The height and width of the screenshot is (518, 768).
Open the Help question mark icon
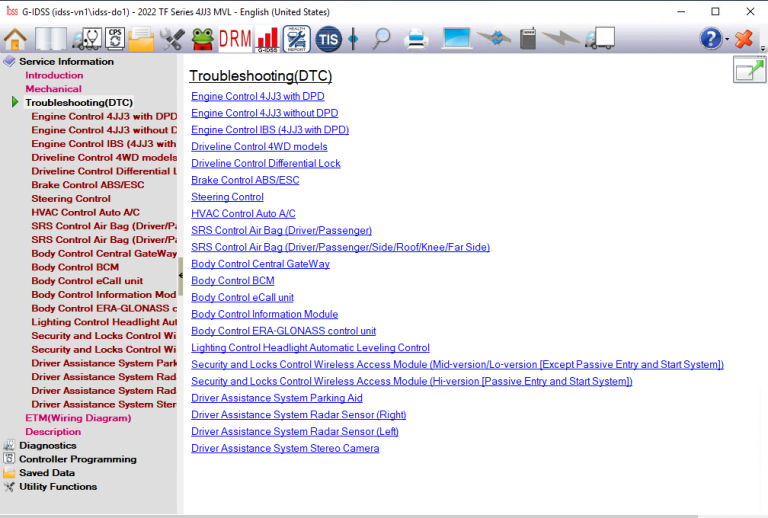point(711,39)
